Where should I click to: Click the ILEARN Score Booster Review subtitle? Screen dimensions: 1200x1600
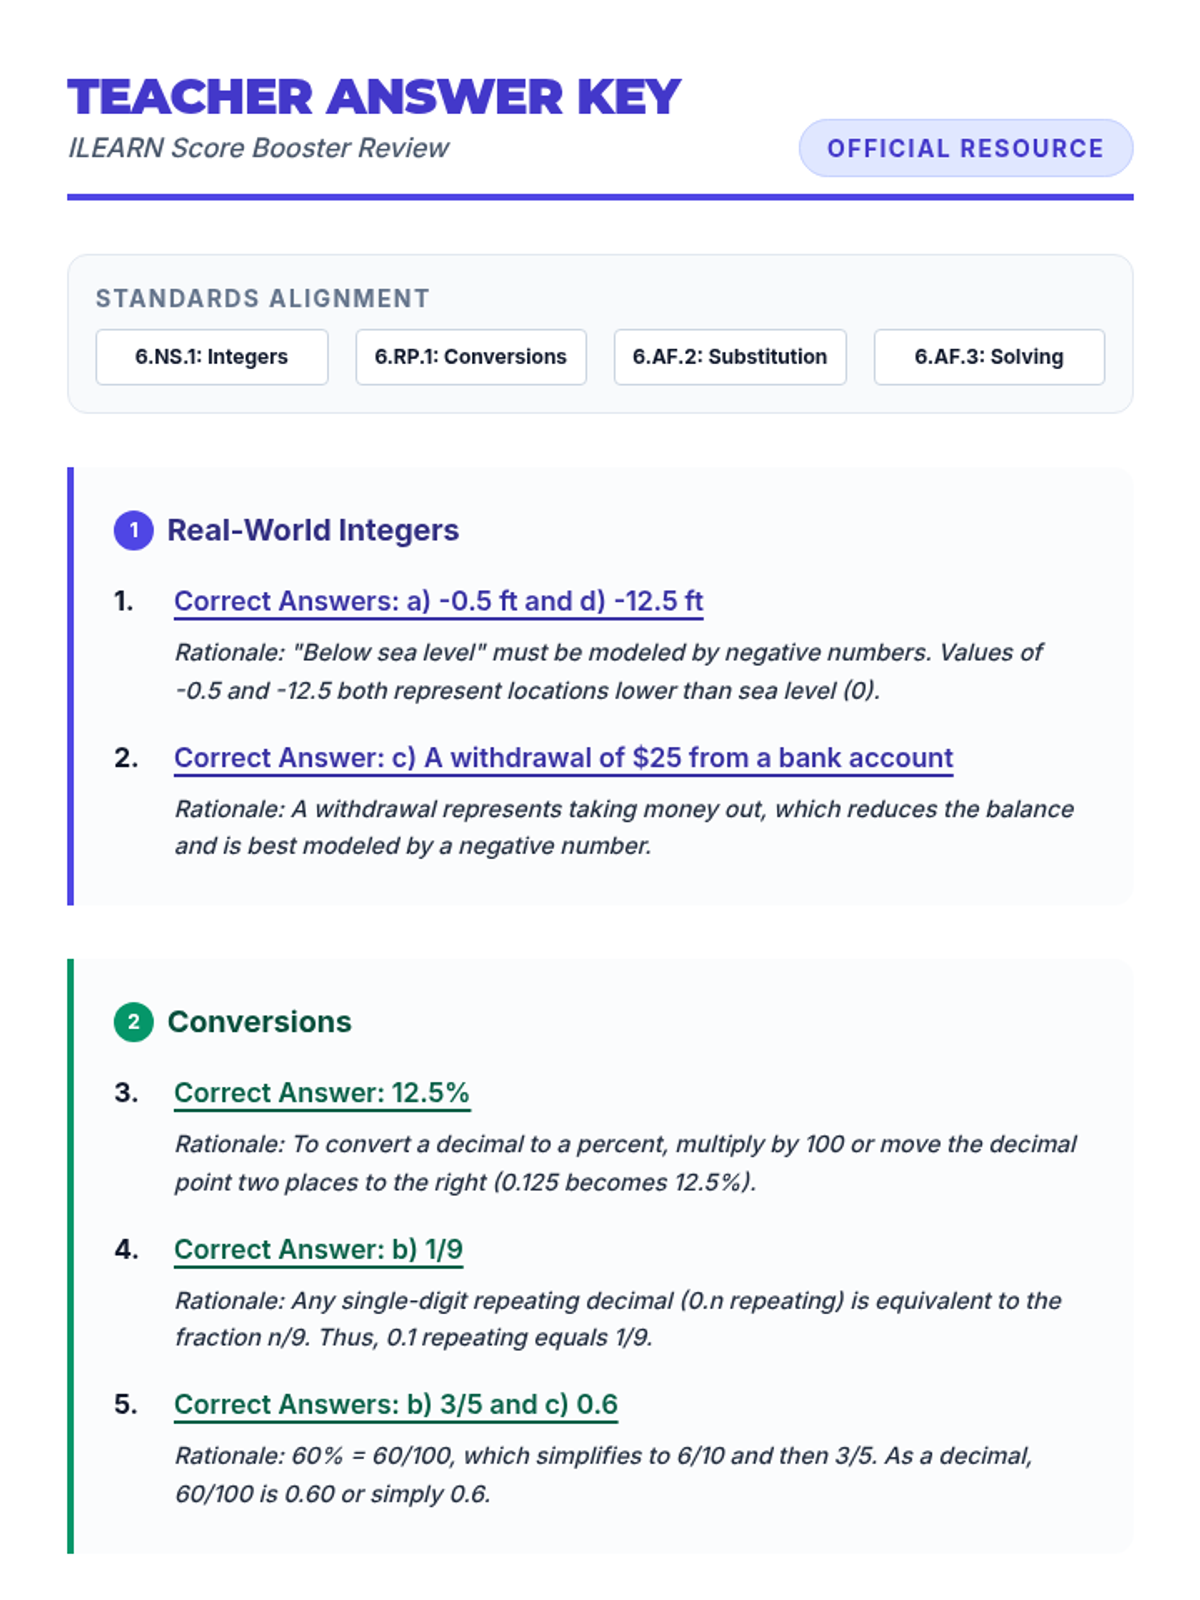(x=258, y=148)
